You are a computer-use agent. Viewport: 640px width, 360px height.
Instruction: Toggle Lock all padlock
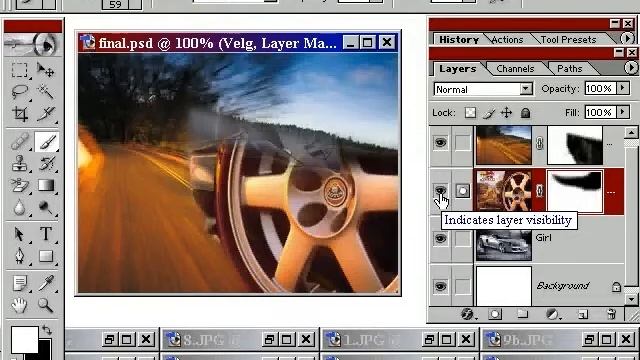pos(525,113)
